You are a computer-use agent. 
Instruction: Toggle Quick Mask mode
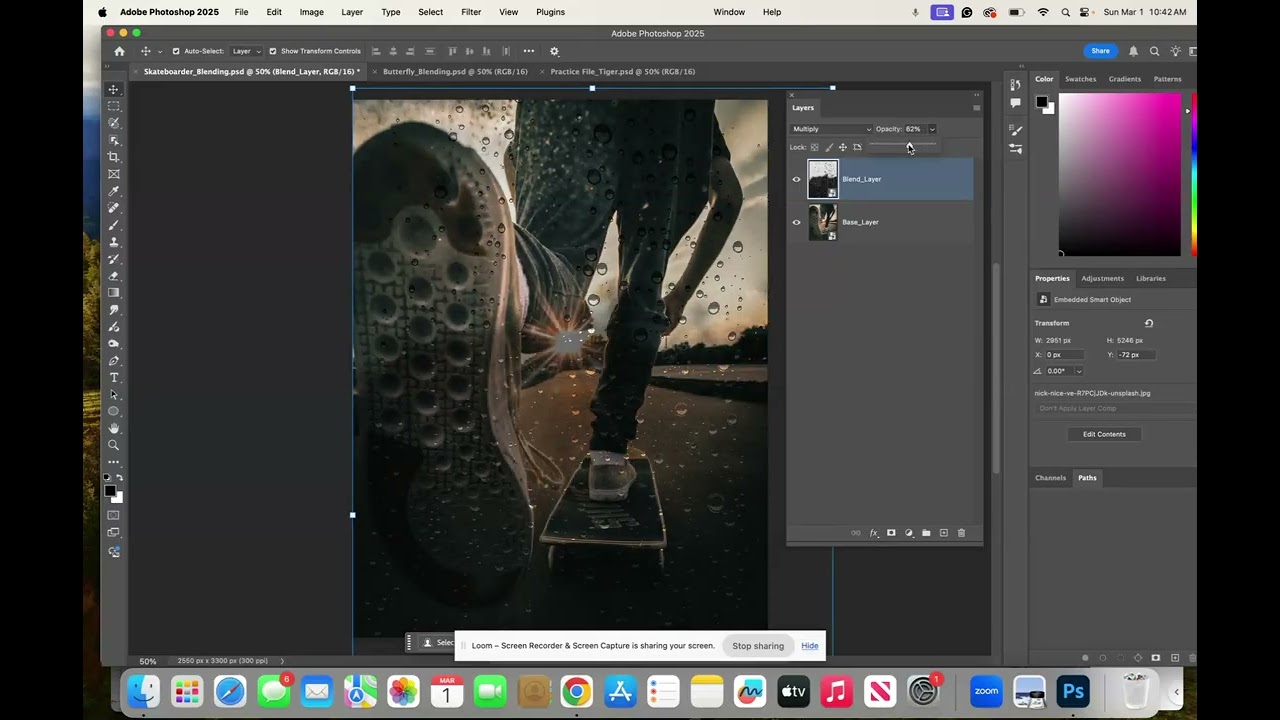113,515
